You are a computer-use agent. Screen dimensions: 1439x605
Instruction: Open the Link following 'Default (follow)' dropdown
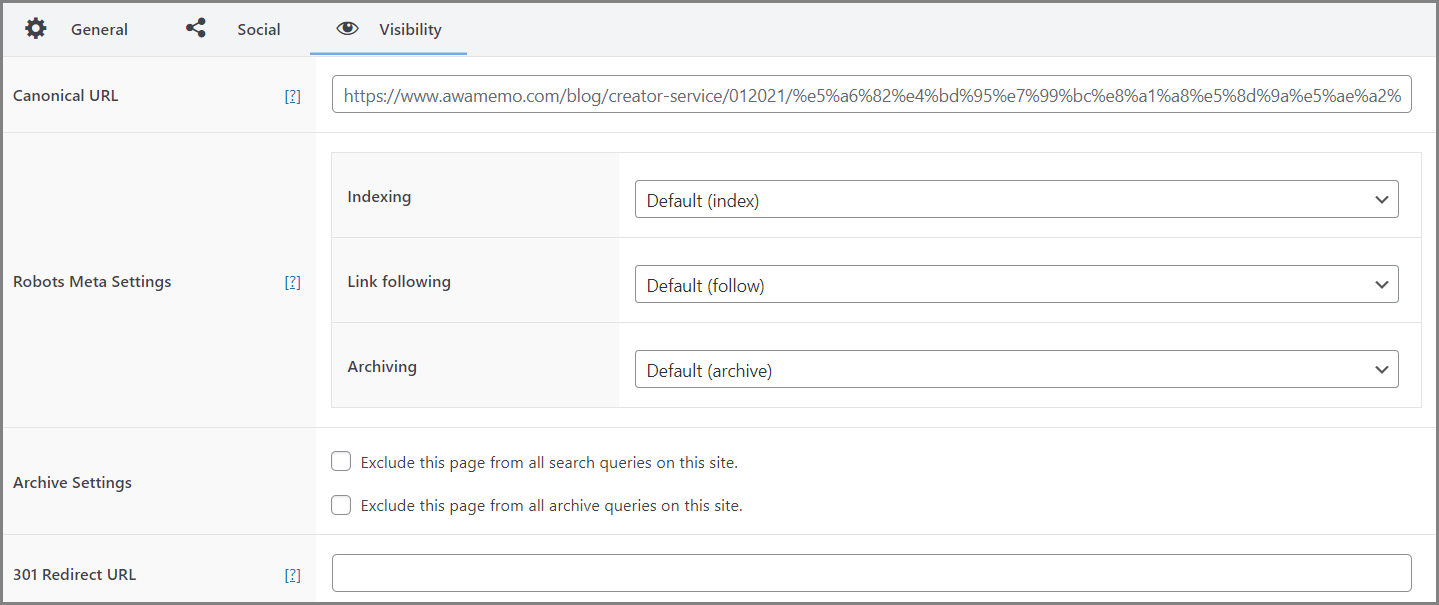coord(1000,285)
